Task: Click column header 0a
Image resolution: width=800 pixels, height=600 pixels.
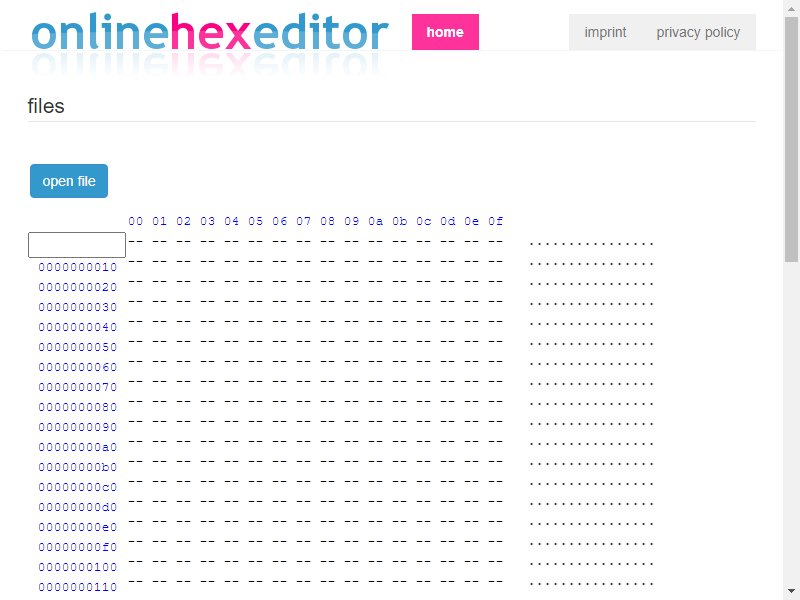Action: 376,221
